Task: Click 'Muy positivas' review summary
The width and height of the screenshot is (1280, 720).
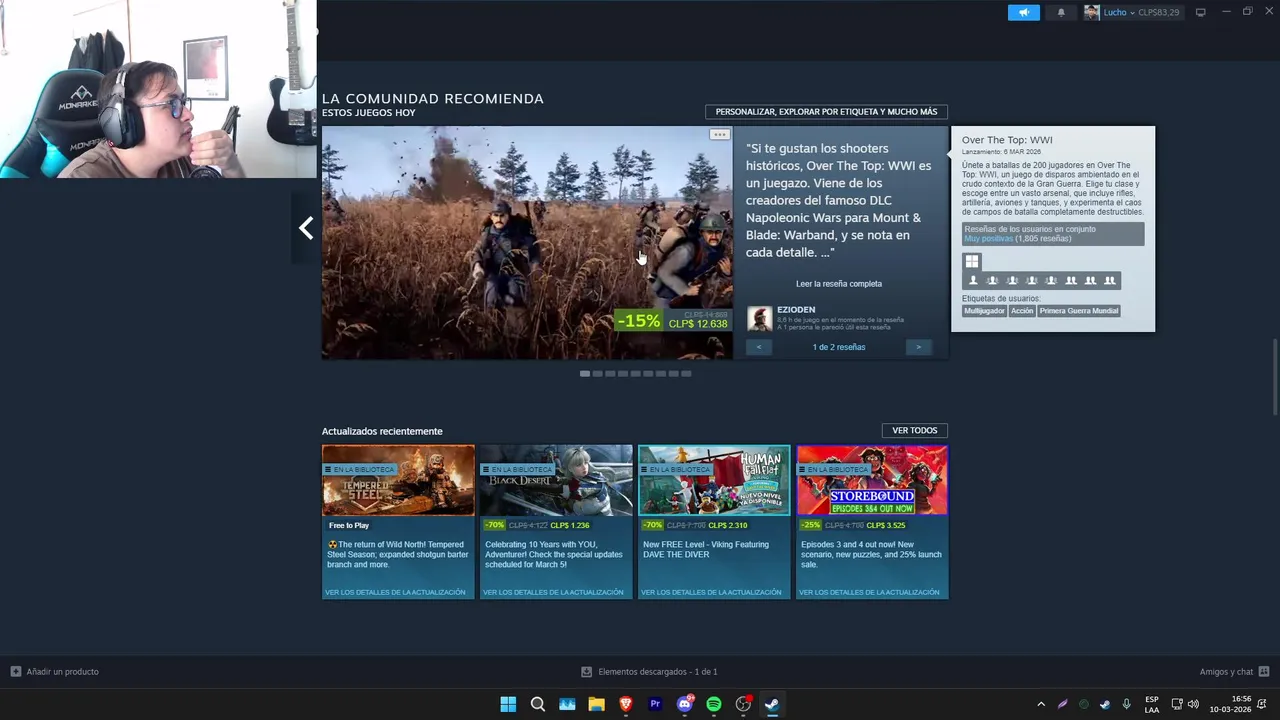Action: tap(988, 239)
